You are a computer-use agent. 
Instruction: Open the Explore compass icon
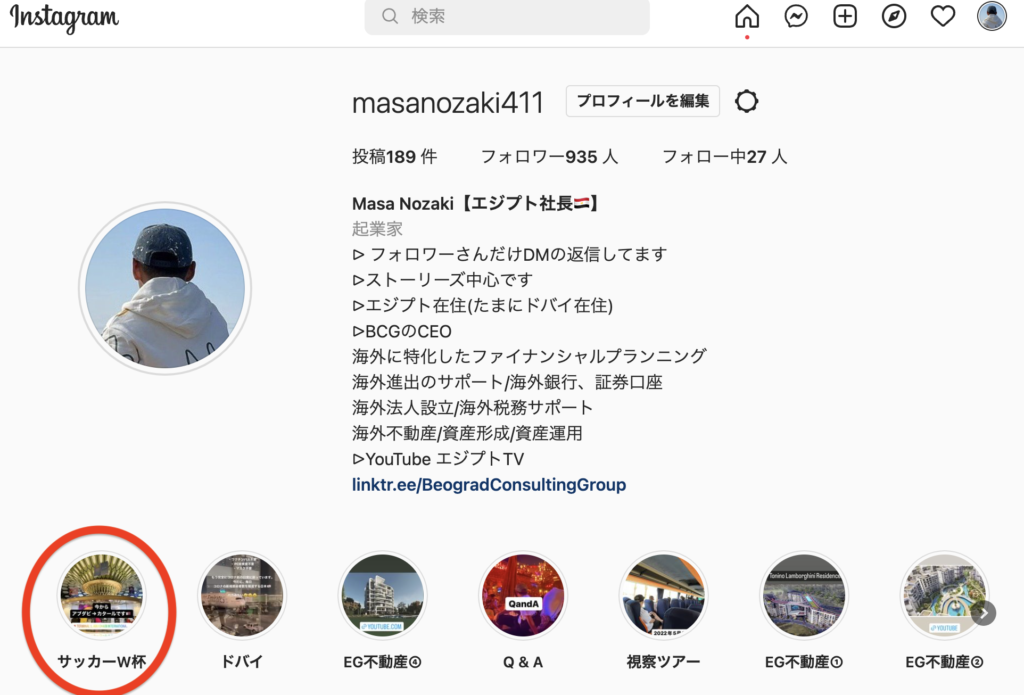click(893, 16)
